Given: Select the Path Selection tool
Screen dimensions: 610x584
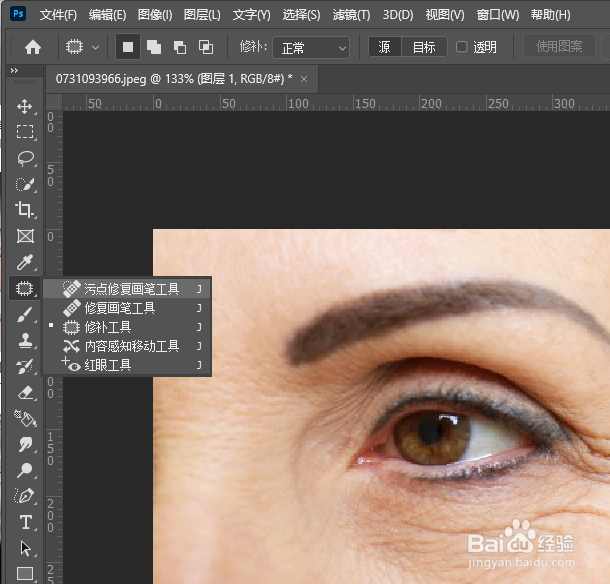Looking at the screenshot, I should (x=25, y=548).
